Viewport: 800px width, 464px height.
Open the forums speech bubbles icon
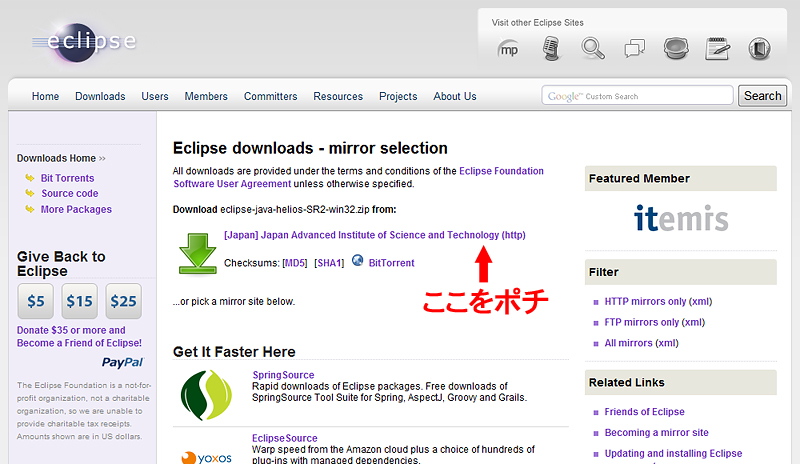click(635, 48)
